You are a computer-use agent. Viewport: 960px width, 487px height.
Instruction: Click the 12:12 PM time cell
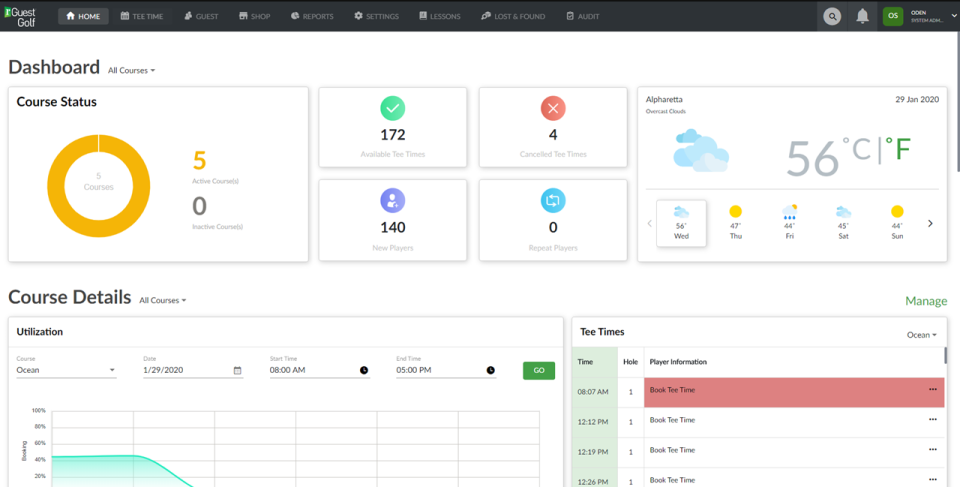[593, 422]
